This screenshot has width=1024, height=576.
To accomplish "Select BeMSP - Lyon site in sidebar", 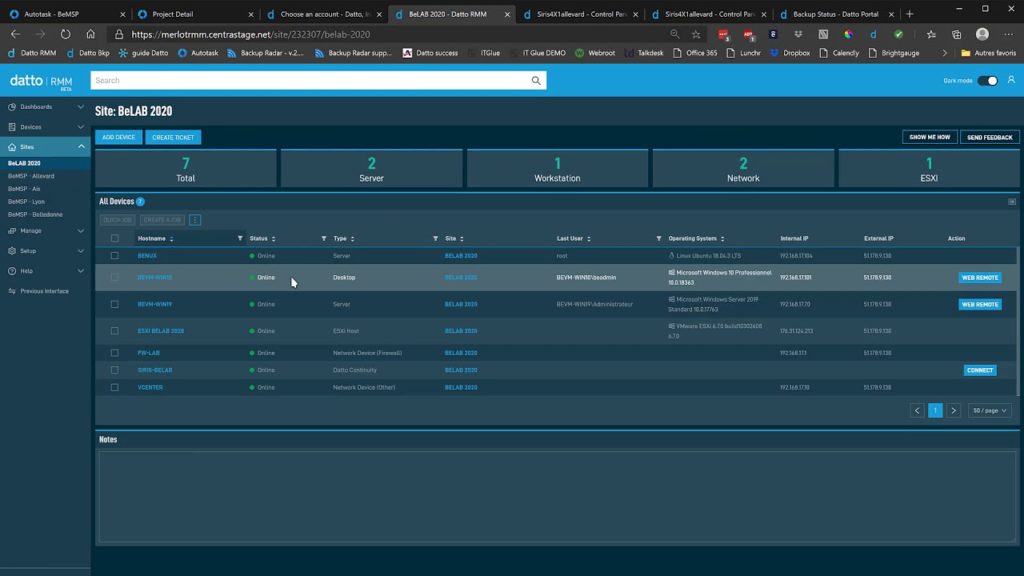I will click(x=26, y=201).
